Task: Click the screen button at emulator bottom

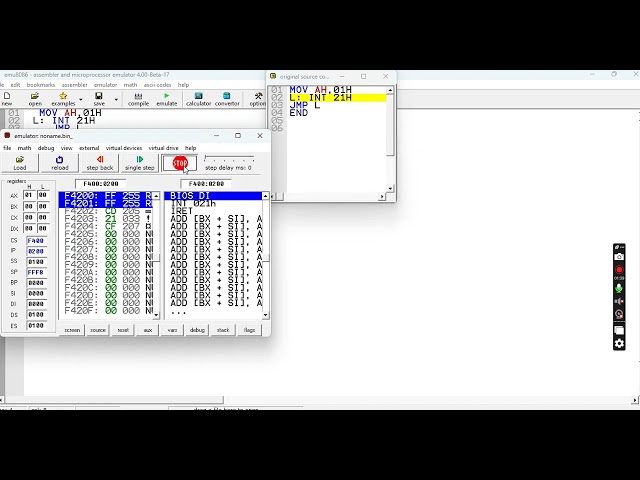Action: 72,330
